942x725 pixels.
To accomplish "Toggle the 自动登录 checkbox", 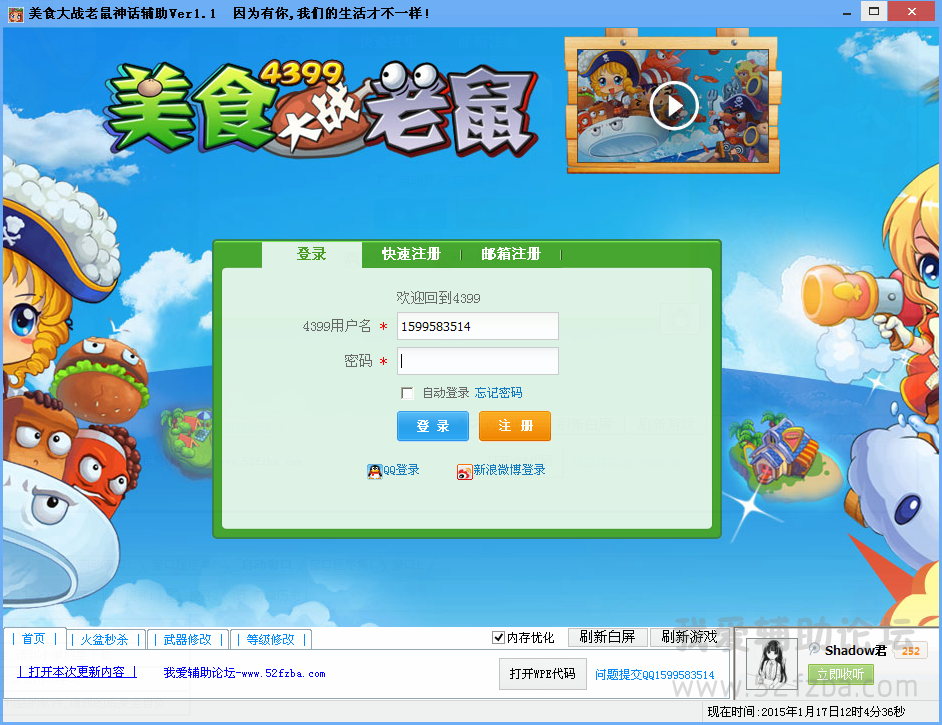I will click(407, 393).
